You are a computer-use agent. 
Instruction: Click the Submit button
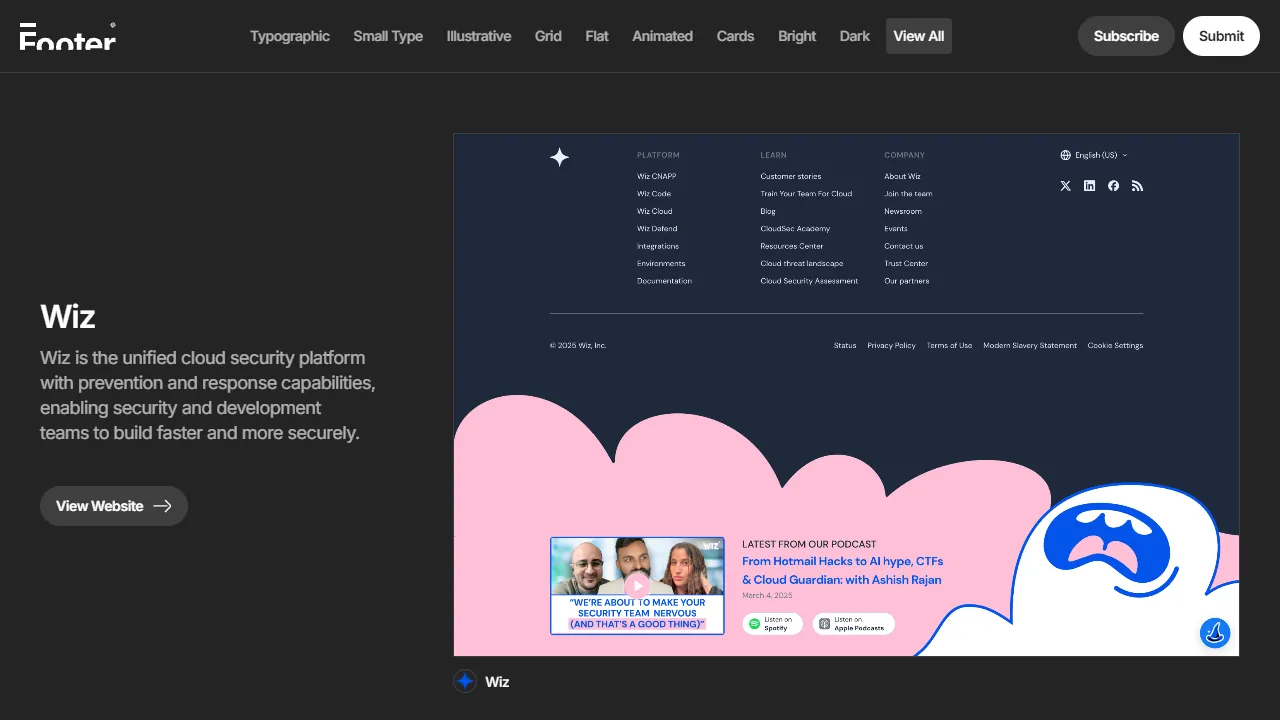(x=1221, y=36)
